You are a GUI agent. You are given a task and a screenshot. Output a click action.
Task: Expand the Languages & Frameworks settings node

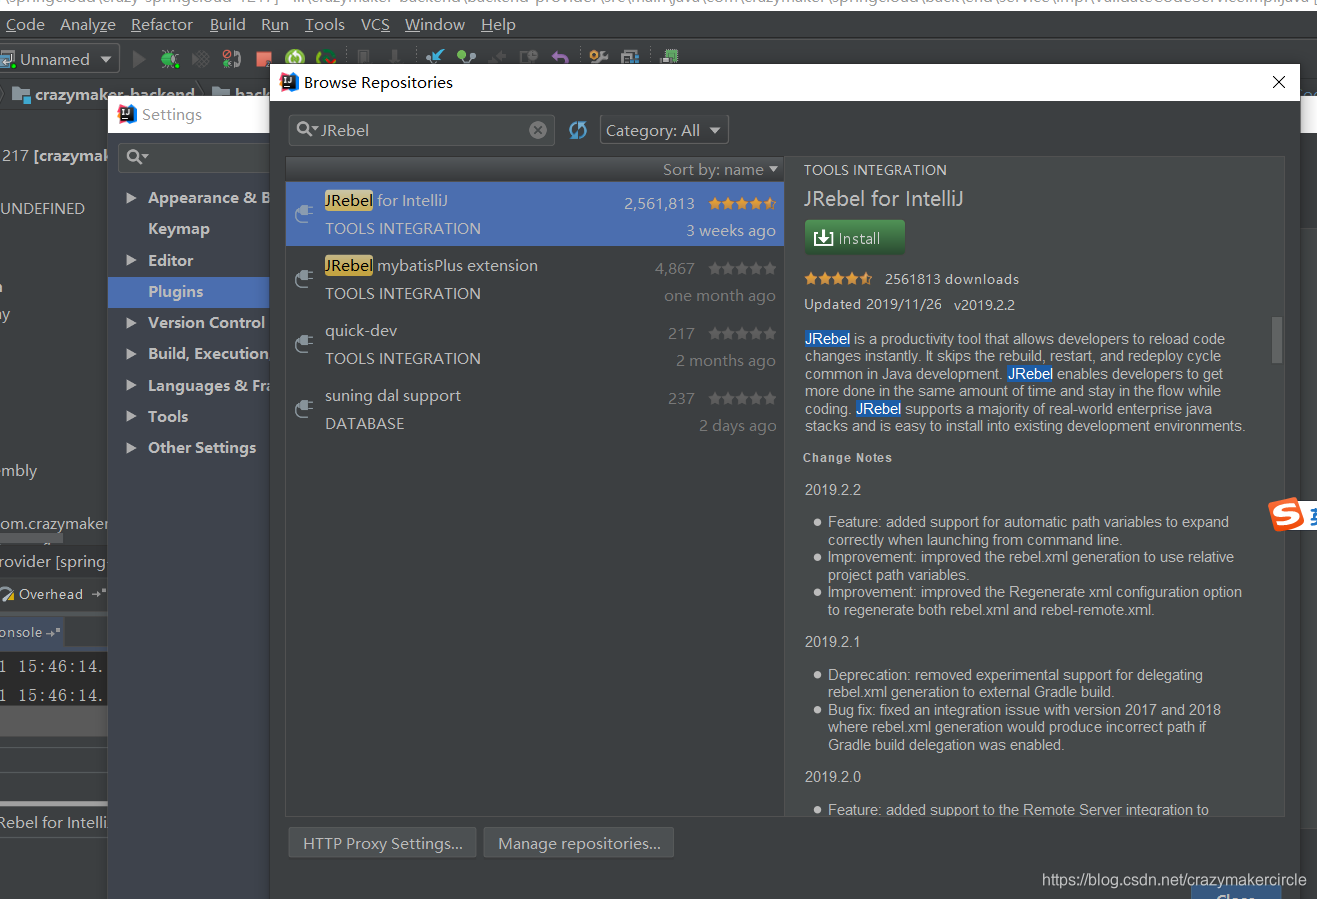coord(131,385)
